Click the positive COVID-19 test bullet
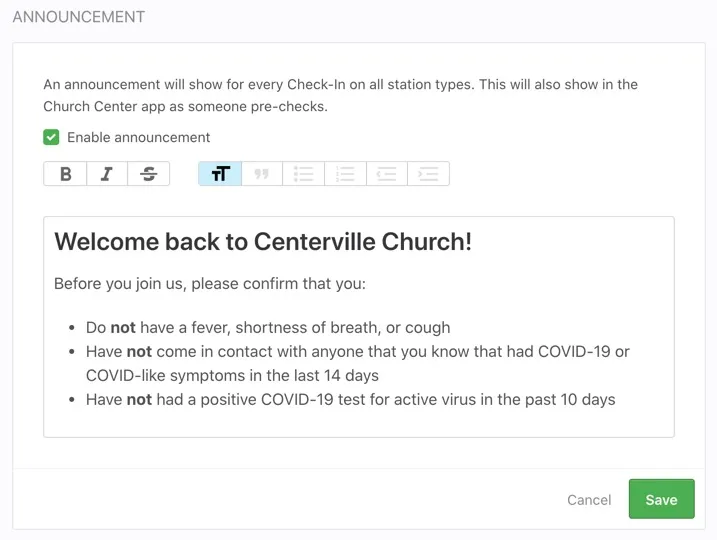 (x=350, y=399)
